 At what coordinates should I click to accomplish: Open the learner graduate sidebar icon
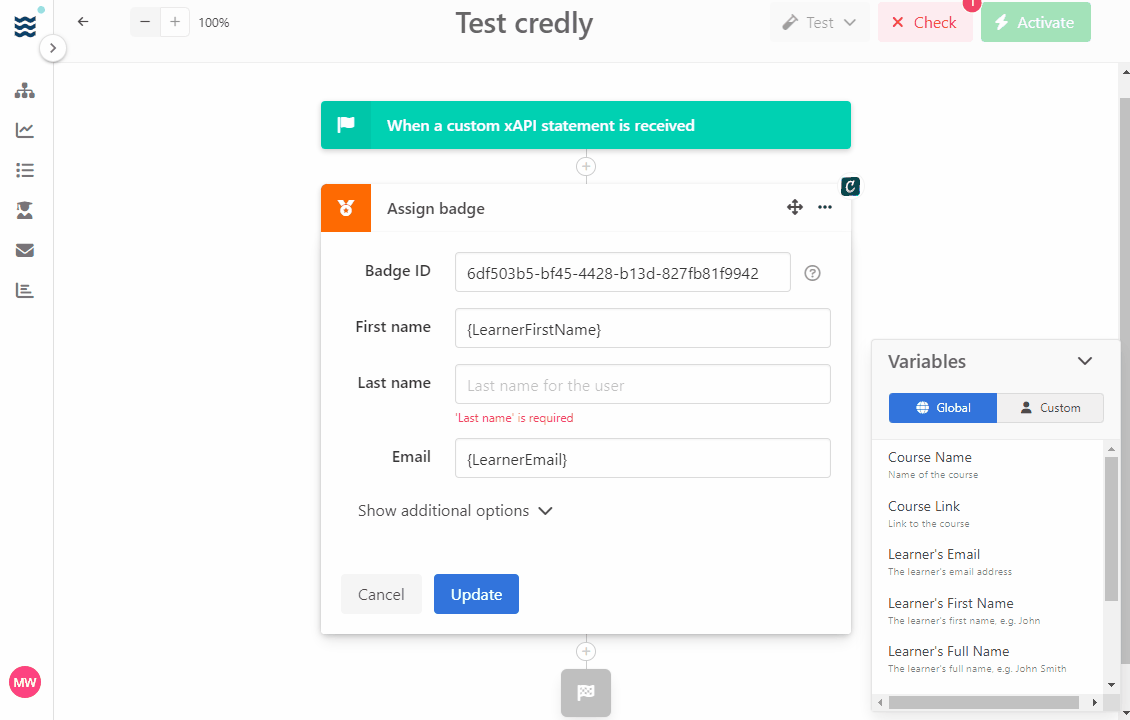click(x=25, y=210)
